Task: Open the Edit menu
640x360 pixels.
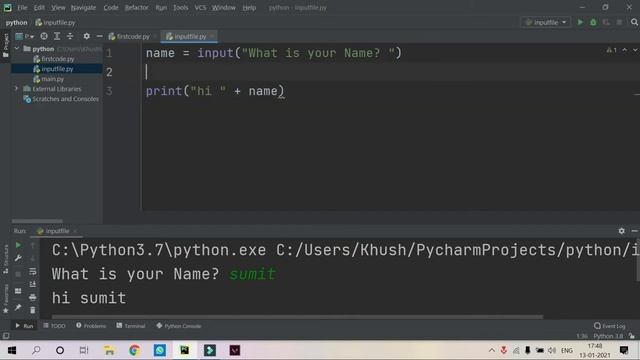Action: tap(39, 7)
